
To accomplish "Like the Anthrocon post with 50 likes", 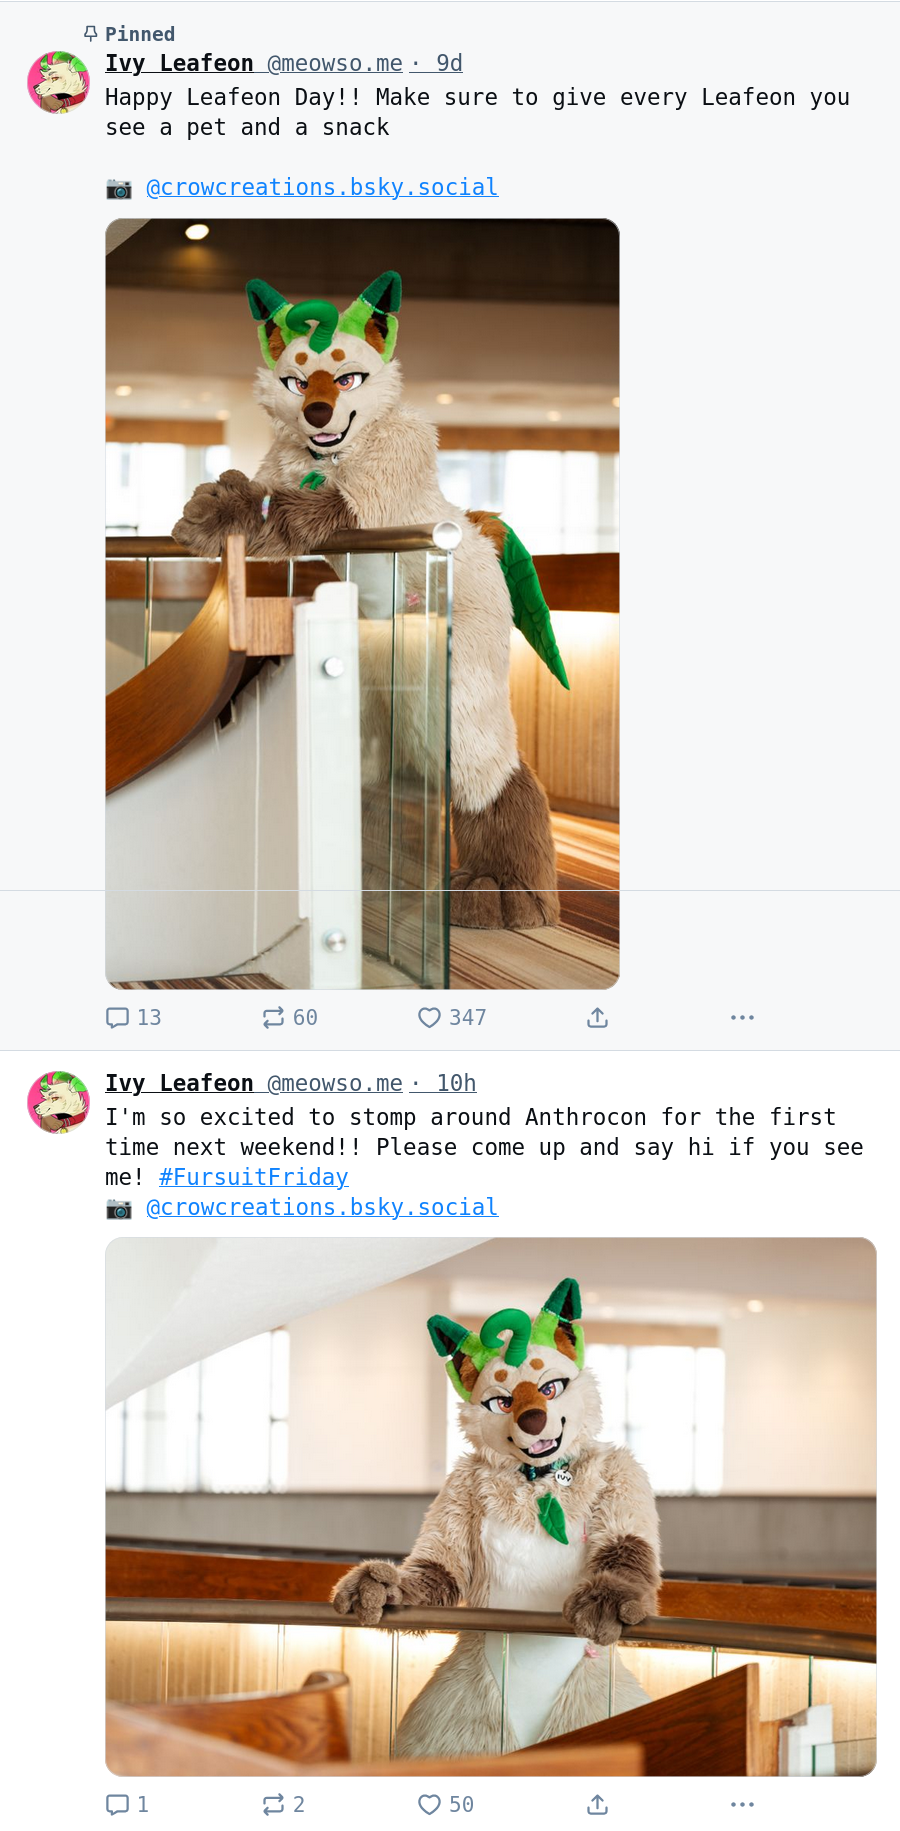I will [446, 1804].
